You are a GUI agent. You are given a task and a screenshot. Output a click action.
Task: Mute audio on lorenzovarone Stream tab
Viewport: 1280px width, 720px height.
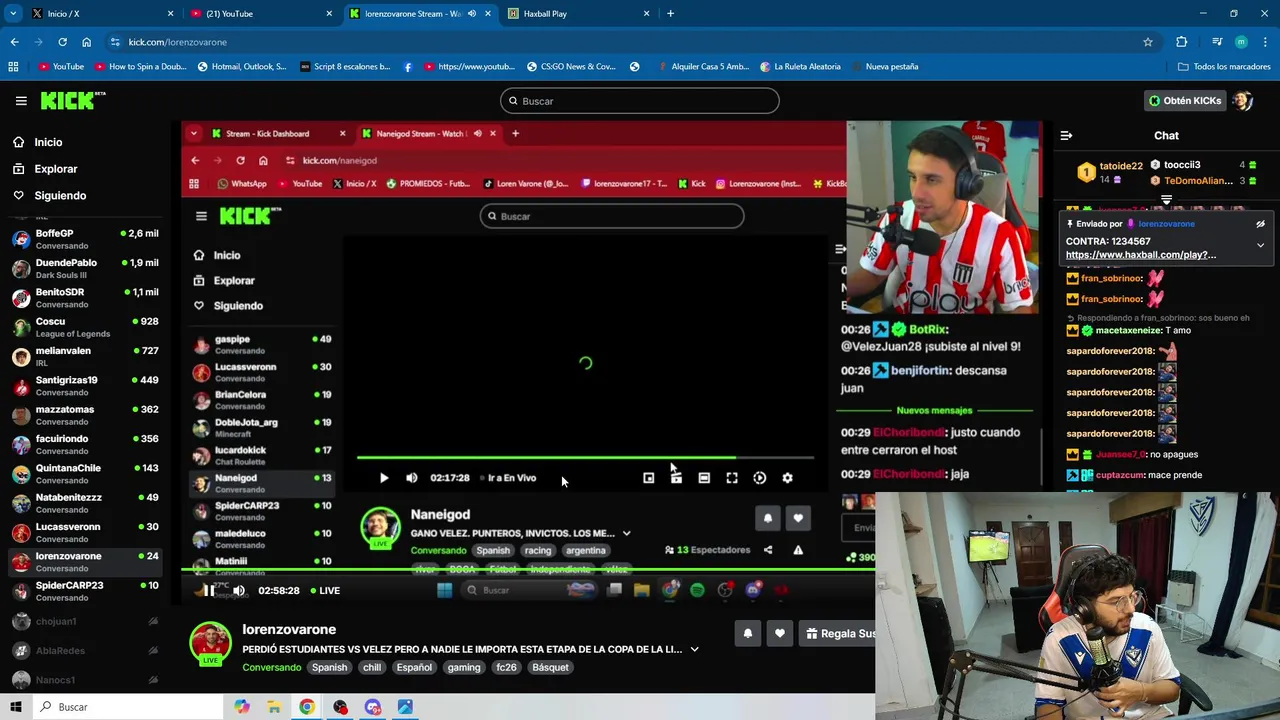pos(472,14)
